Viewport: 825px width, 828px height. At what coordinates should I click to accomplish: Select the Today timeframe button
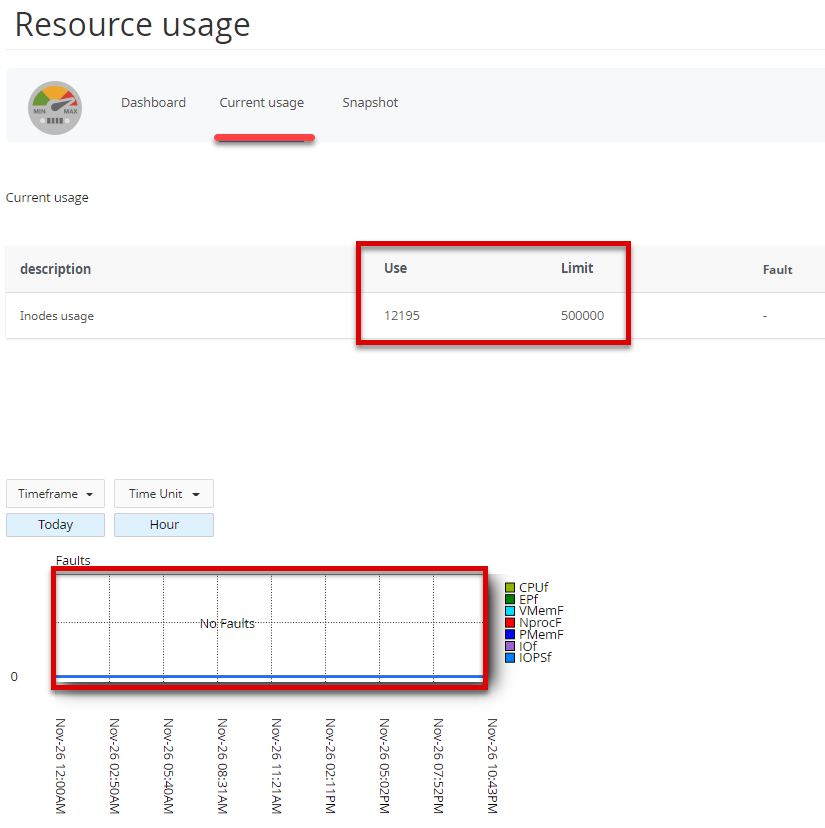(55, 524)
